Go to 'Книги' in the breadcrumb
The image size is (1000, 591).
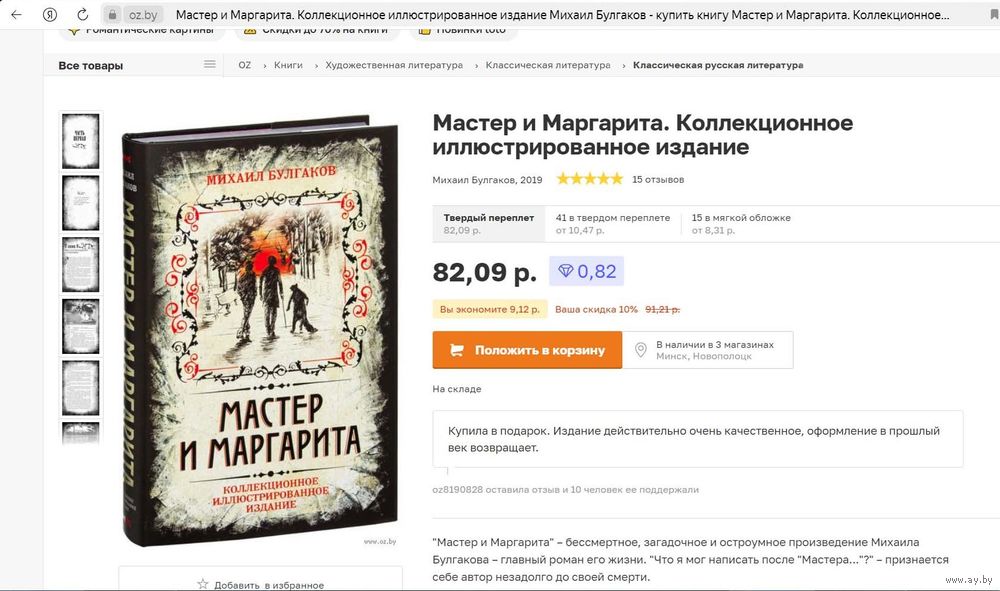click(x=288, y=65)
